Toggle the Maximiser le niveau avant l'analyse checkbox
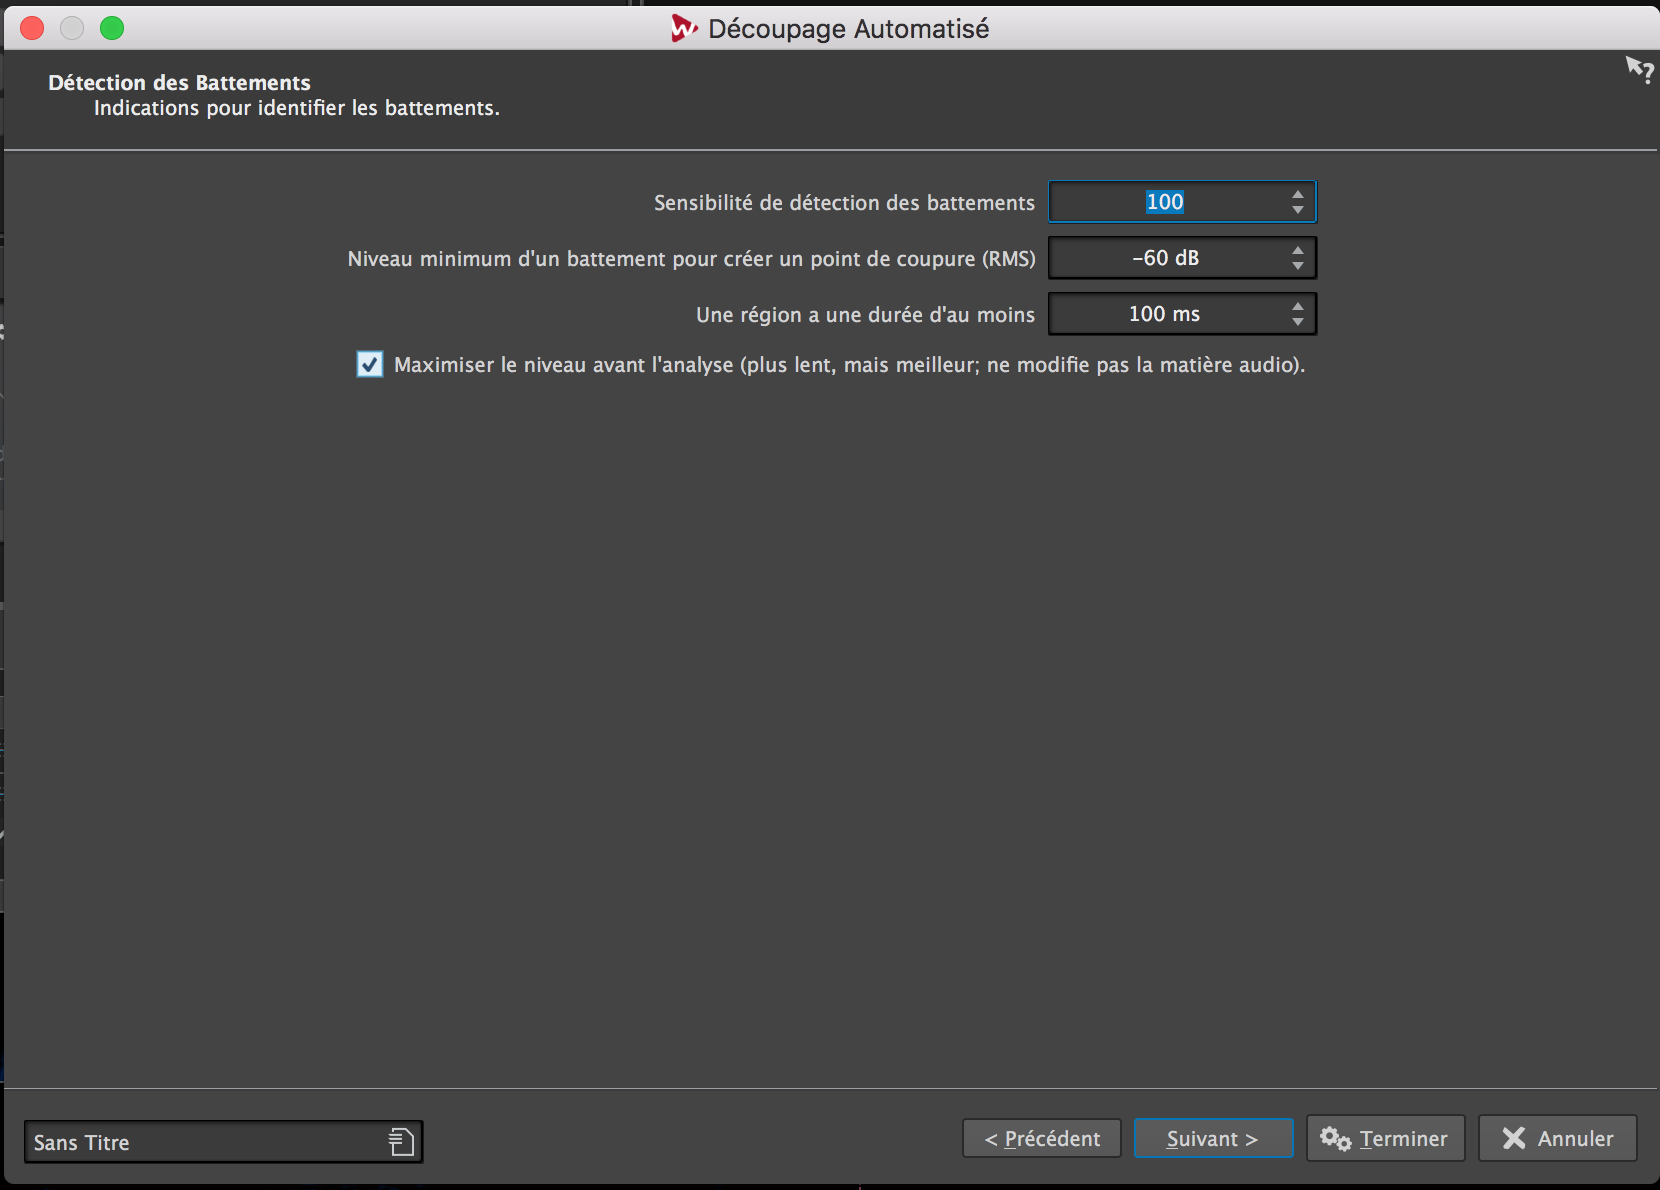This screenshot has height=1190, width=1660. tap(370, 364)
